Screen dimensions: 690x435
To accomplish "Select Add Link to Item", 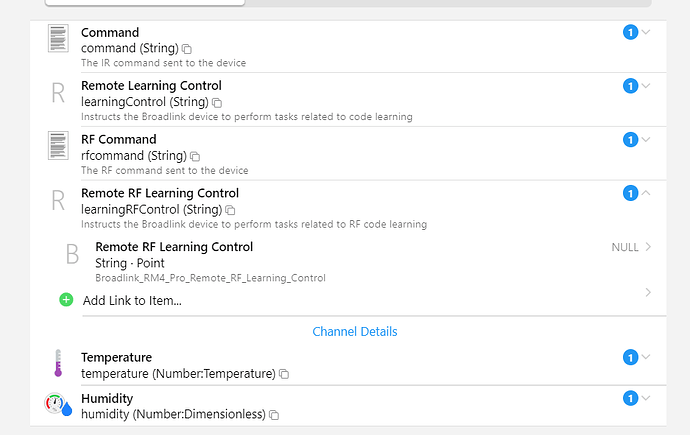I will 132,300.
